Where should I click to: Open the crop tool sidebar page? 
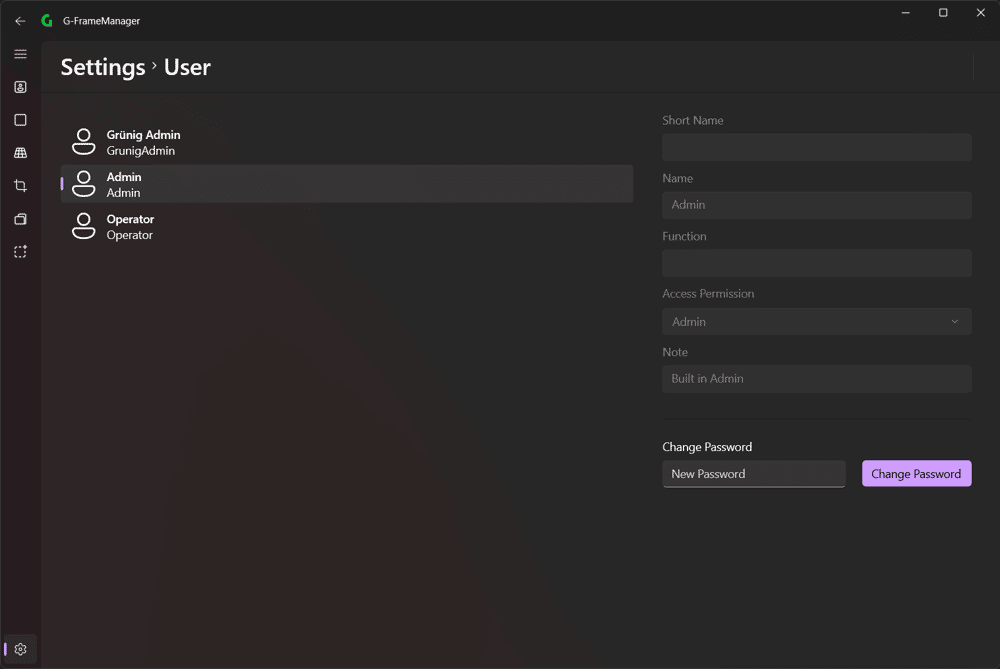20,186
